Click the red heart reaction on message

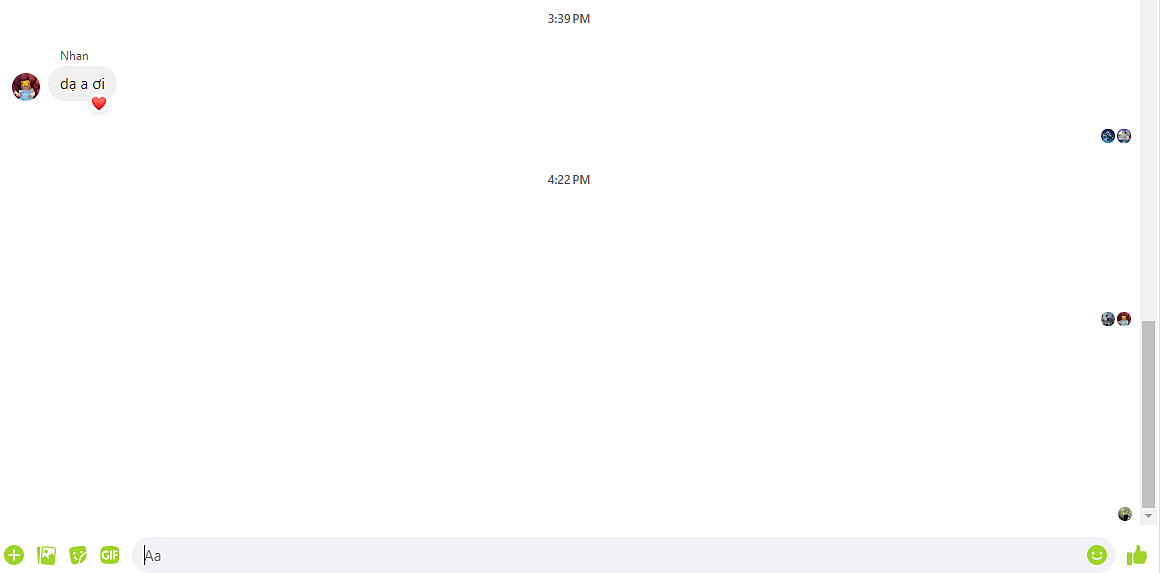pos(98,103)
